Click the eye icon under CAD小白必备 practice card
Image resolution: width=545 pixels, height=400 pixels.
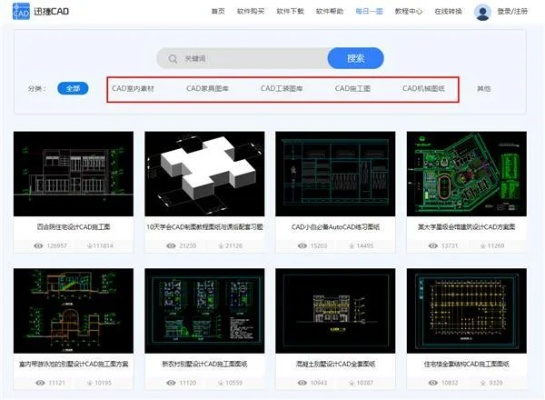click(302, 246)
